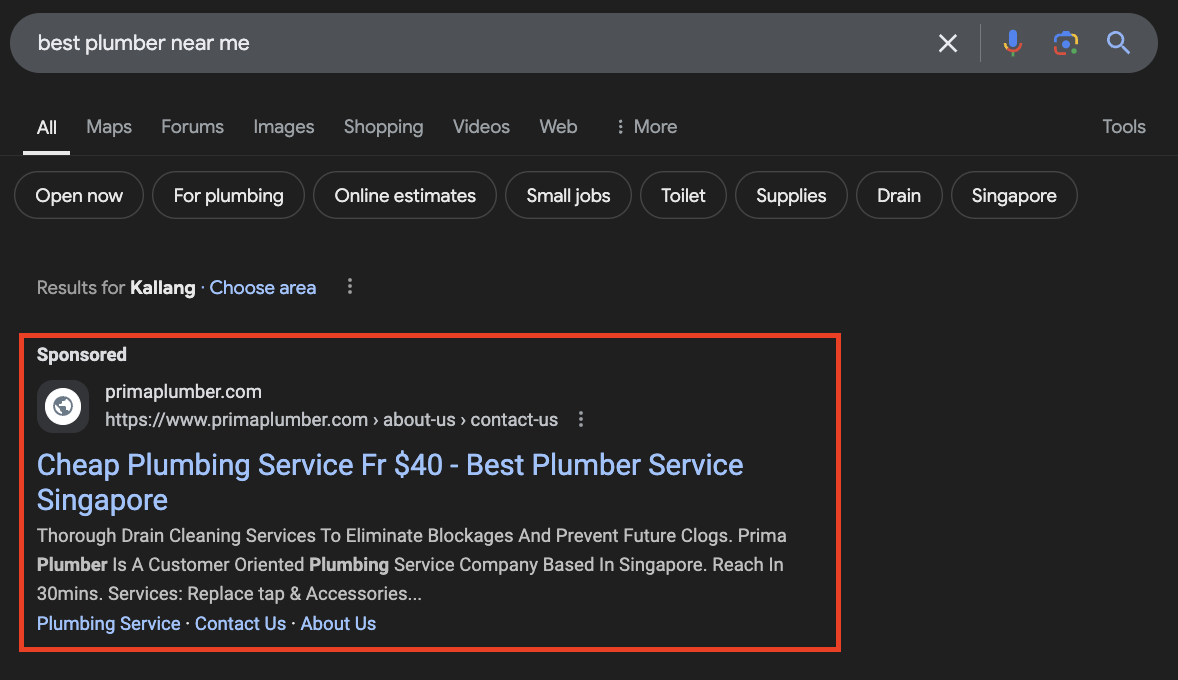
Task: Apply the Toilet filter chip
Action: coord(683,195)
